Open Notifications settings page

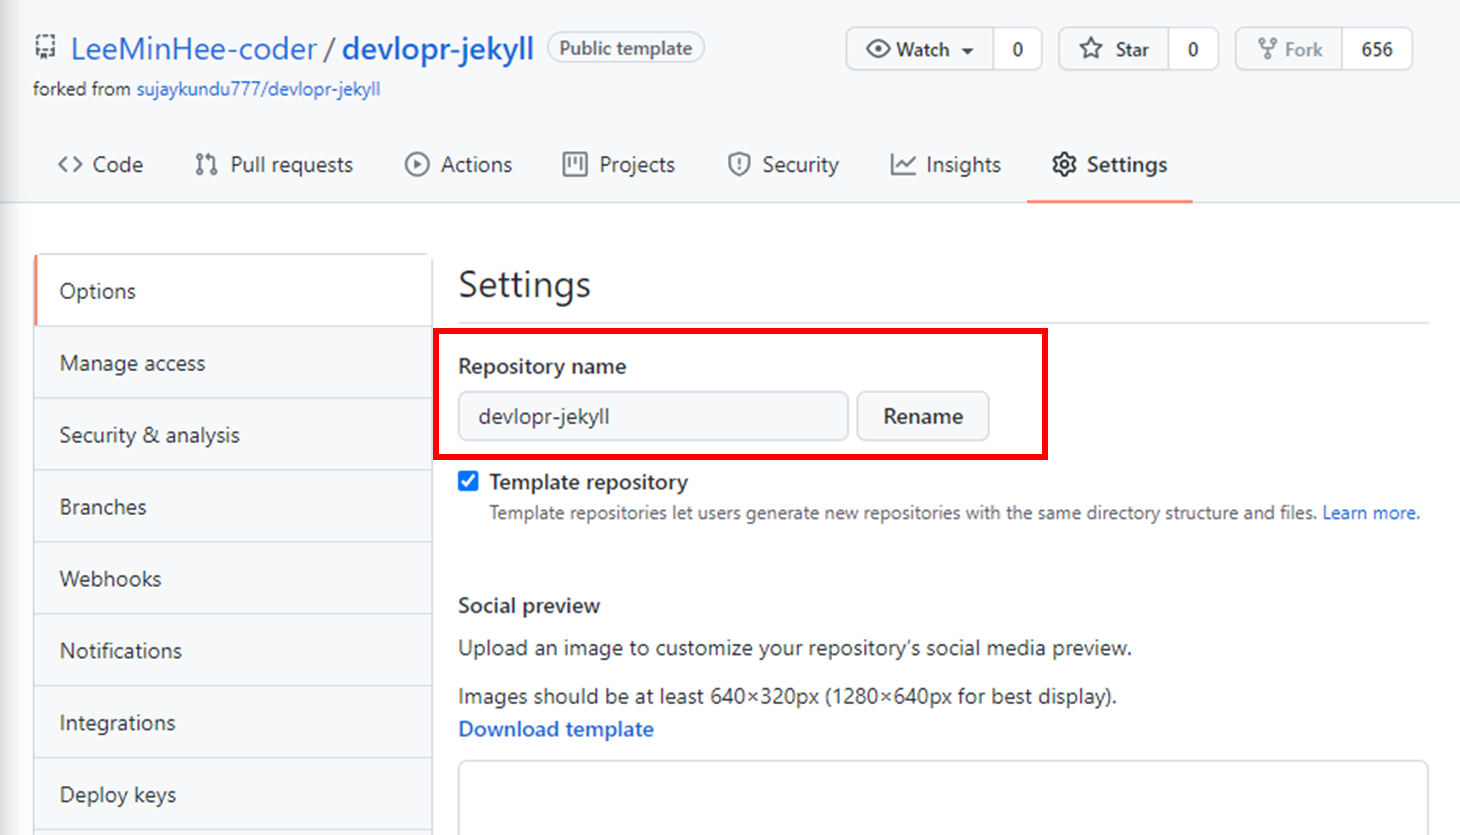[x=233, y=651]
